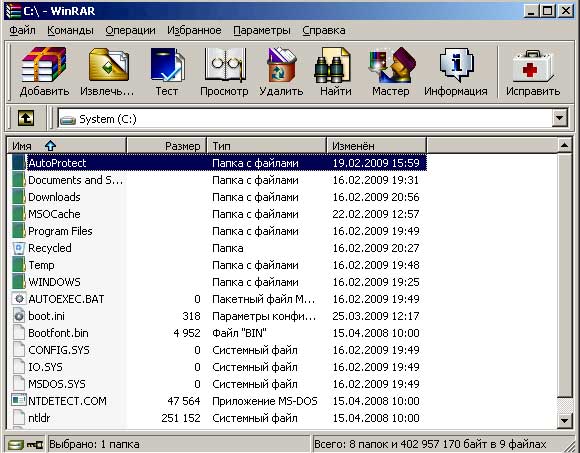
Task: Select the boot.ini file row
Action: [218, 316]
